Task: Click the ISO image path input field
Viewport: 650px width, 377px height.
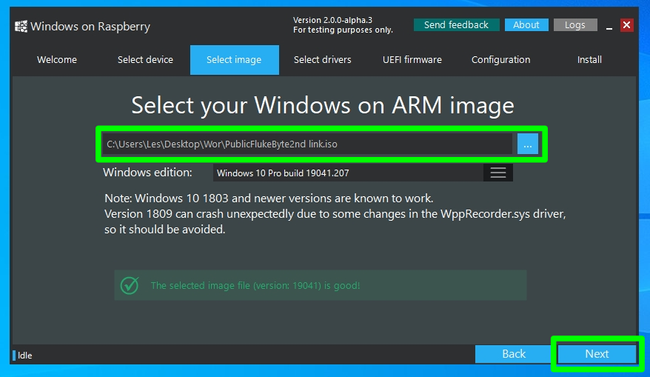Action: coord(307,144)
